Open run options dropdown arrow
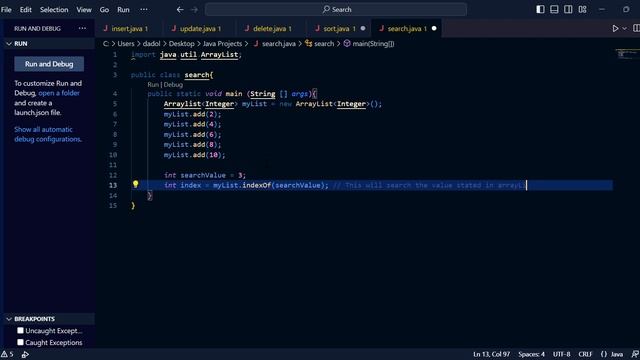Screen dimensions: 640x360 624,28
